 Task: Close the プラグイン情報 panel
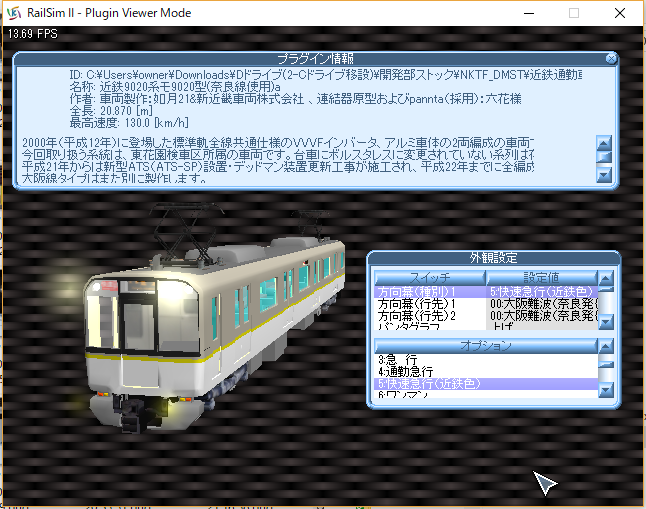coord(611,59)
